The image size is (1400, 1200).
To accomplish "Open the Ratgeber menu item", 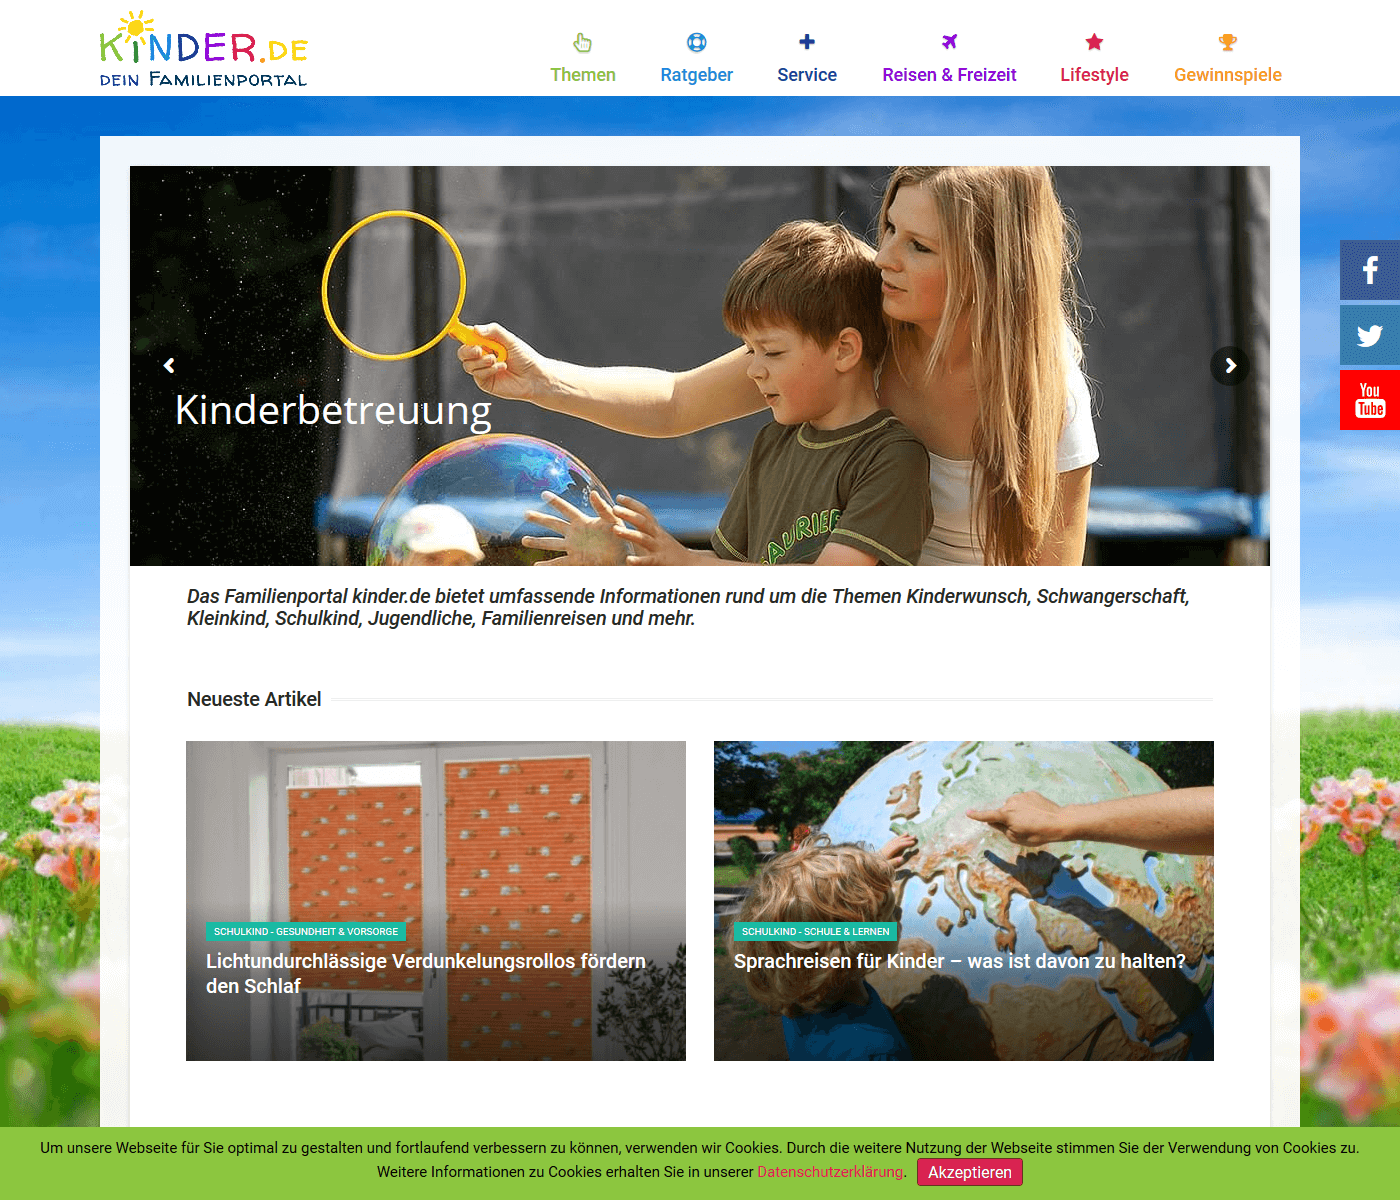I will (x=697, y=75).
